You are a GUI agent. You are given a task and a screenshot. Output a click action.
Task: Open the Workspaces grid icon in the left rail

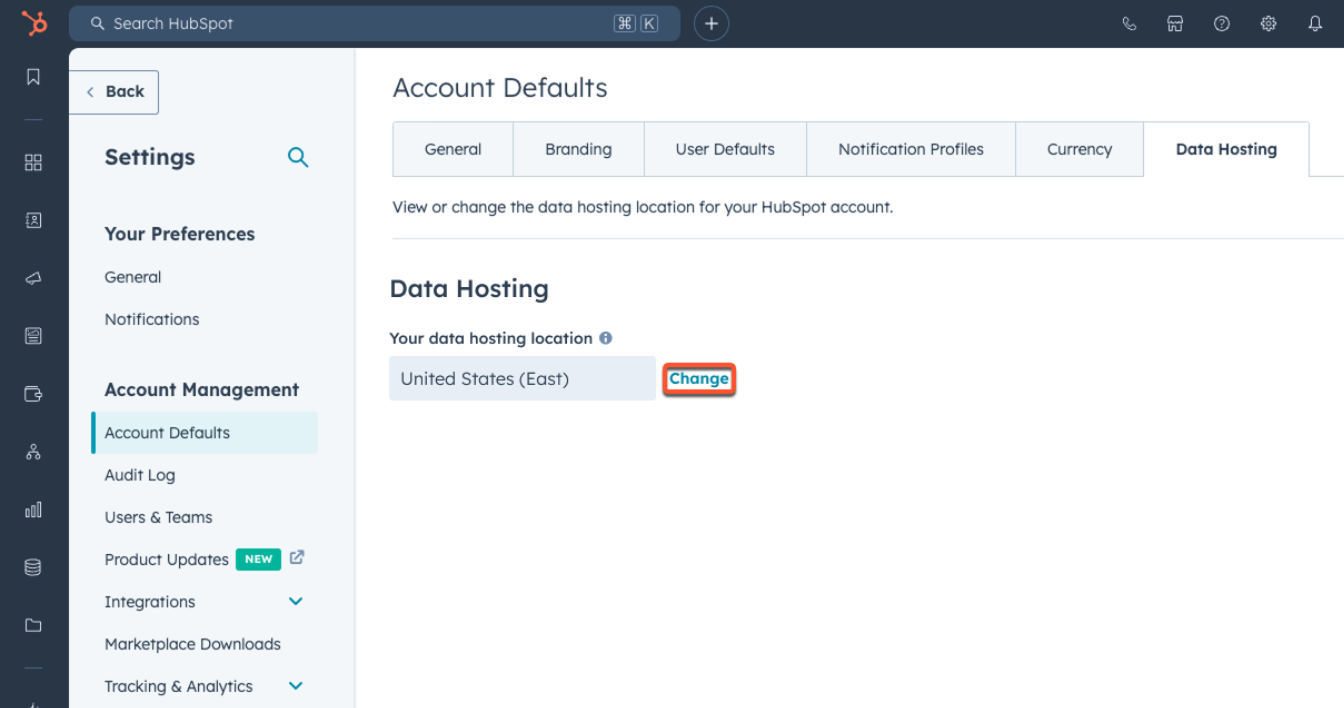tap(33, 162)
